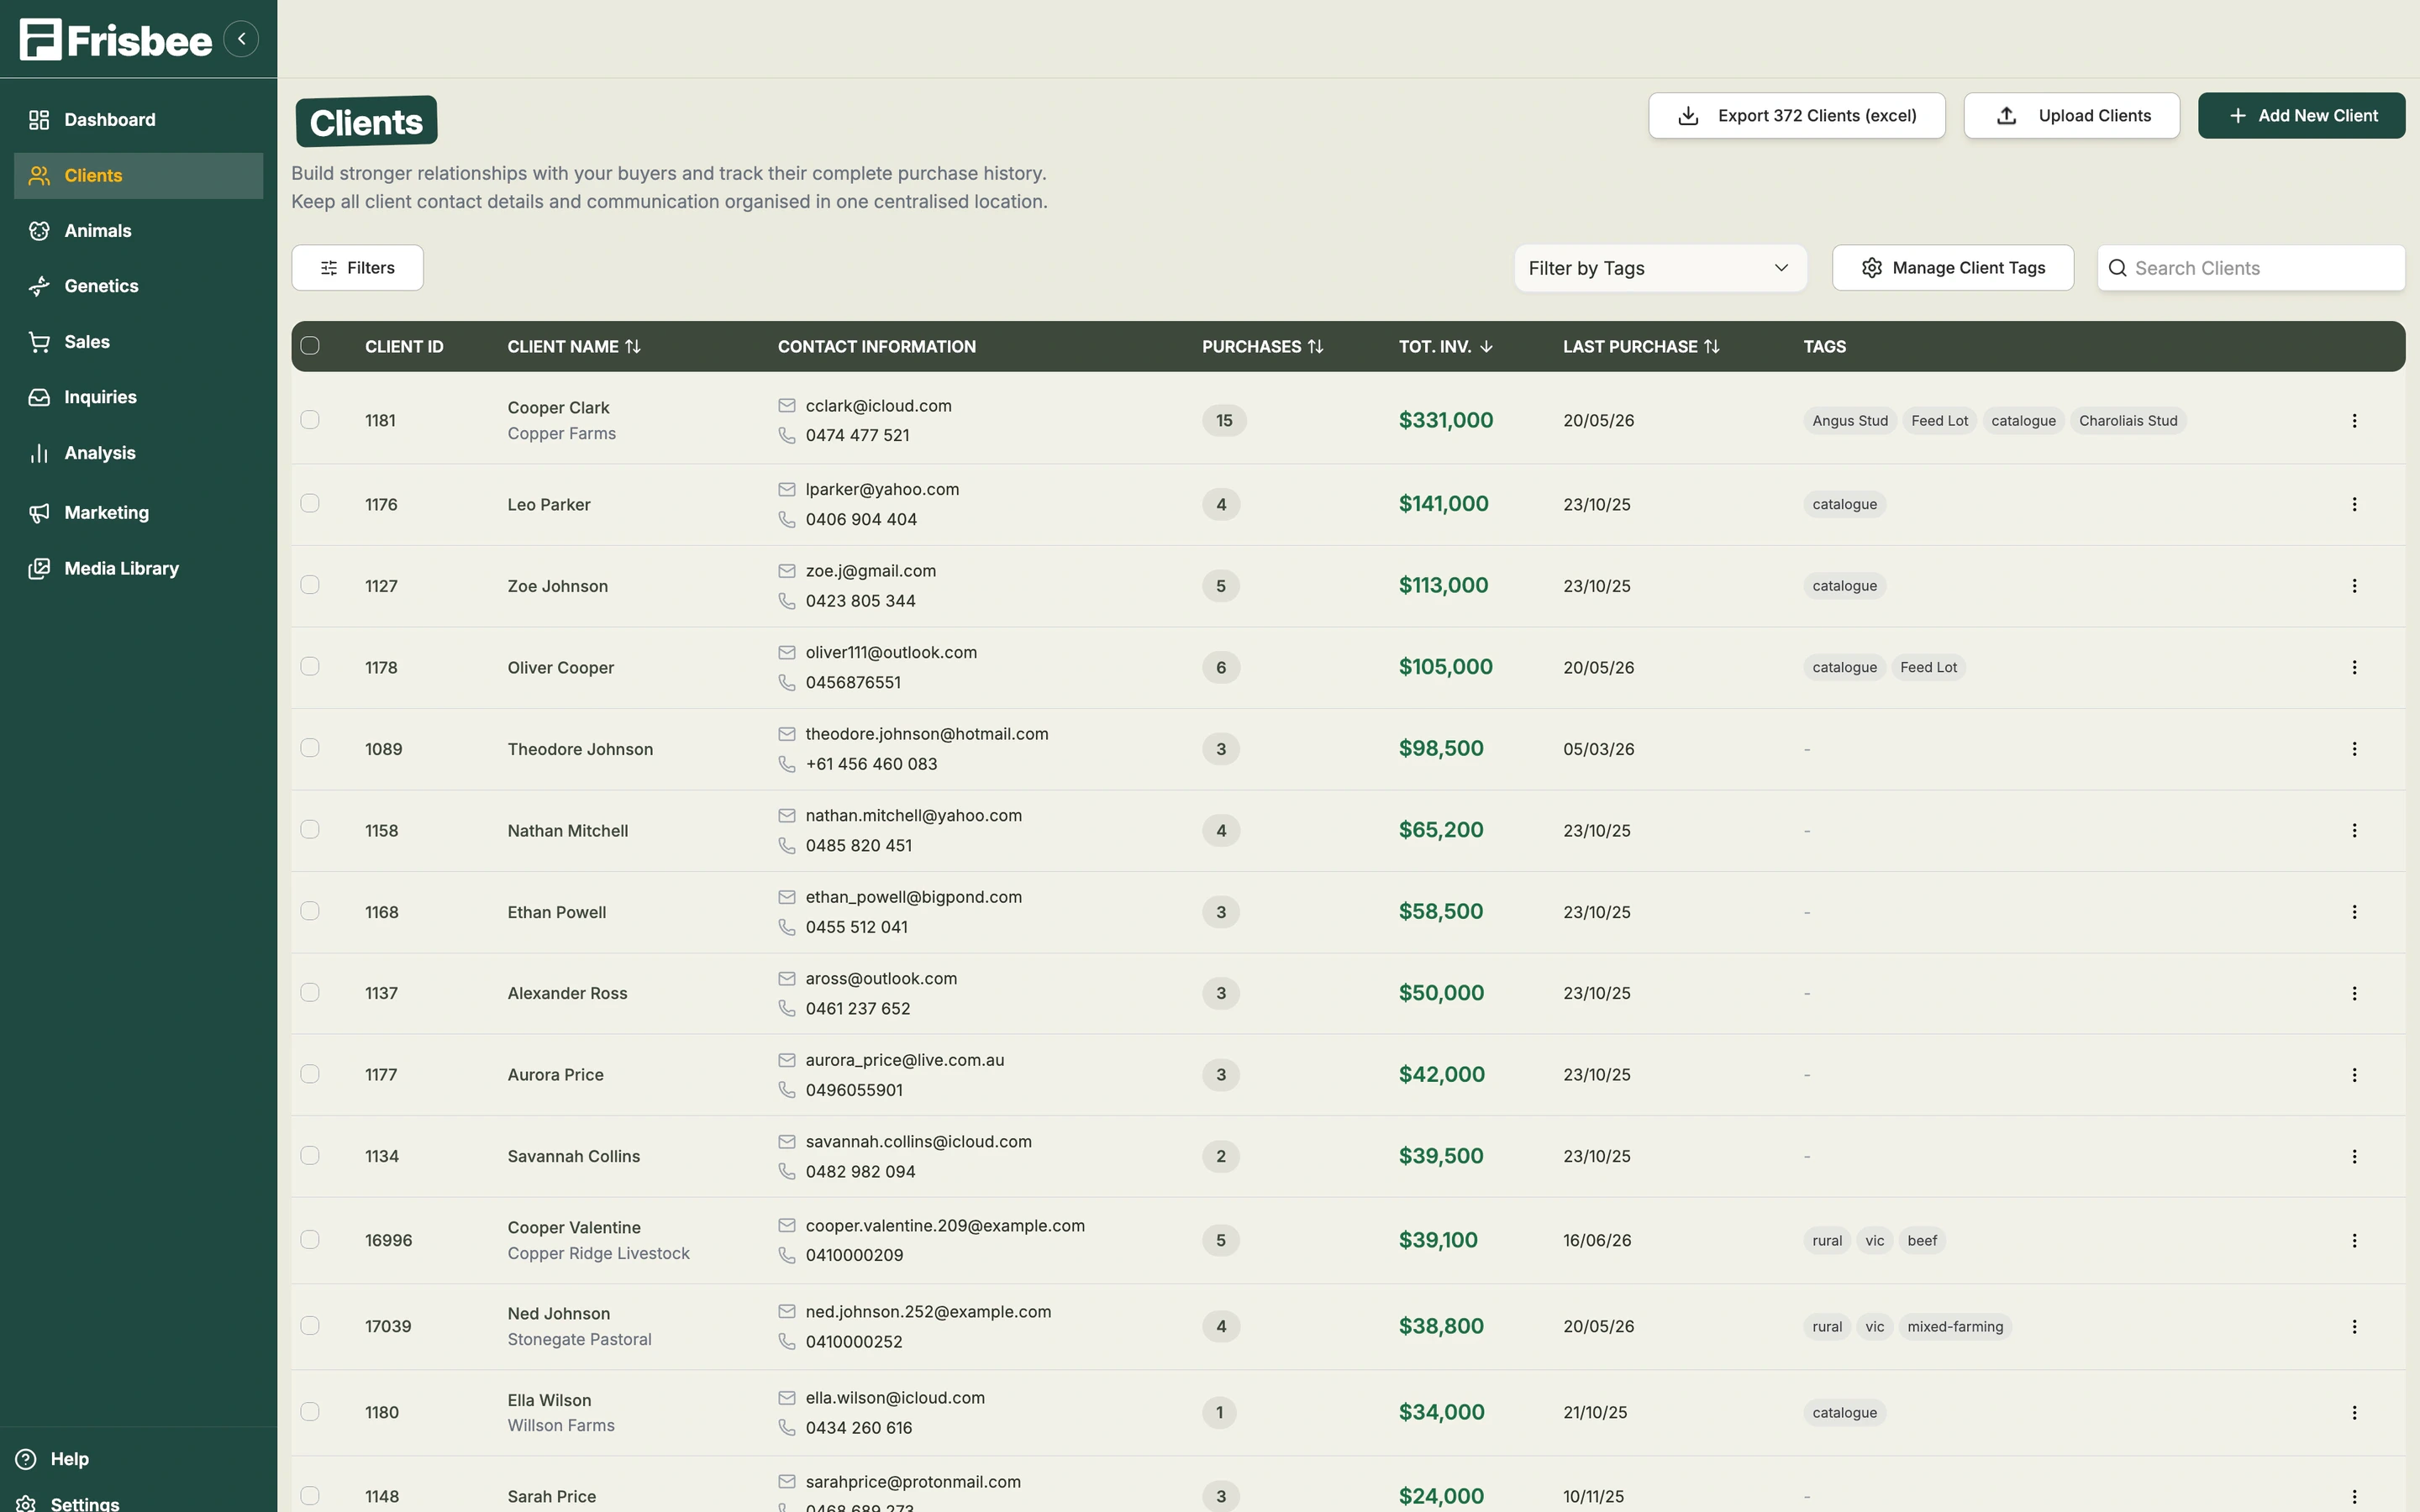Open the Marketing section
Screen dimensions: 2420x1512
click(x=139, y=513)
